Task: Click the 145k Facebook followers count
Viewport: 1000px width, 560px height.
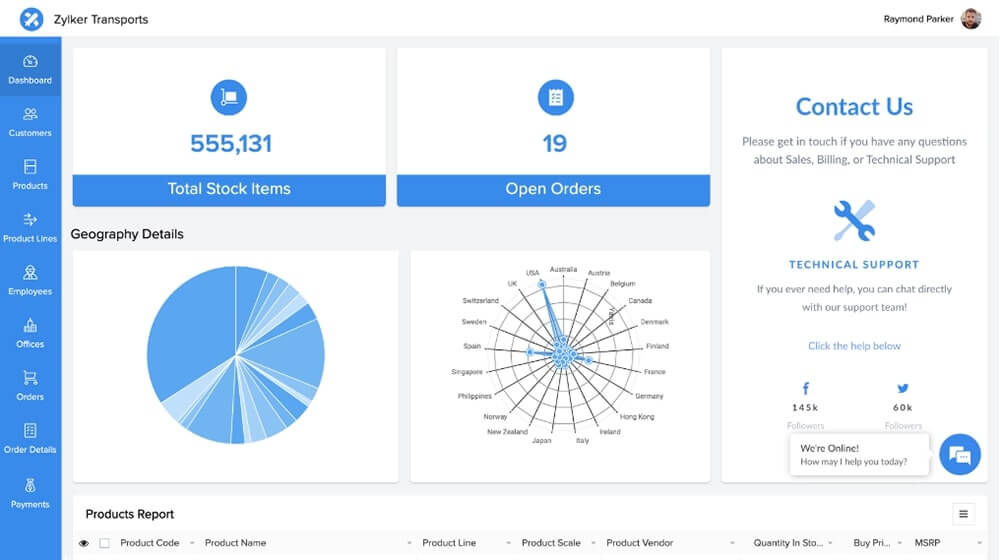Action: click(x=805, y=408)
